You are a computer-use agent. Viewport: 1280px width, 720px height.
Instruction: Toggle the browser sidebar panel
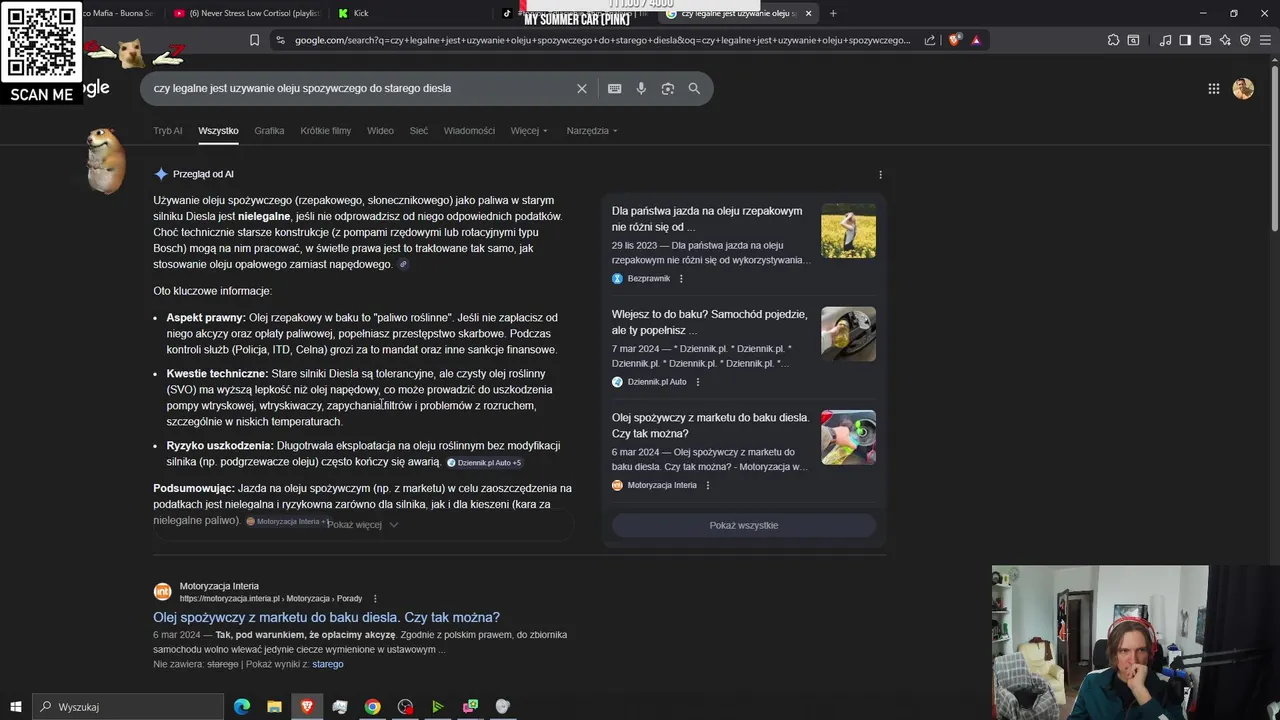[1185, 40]
